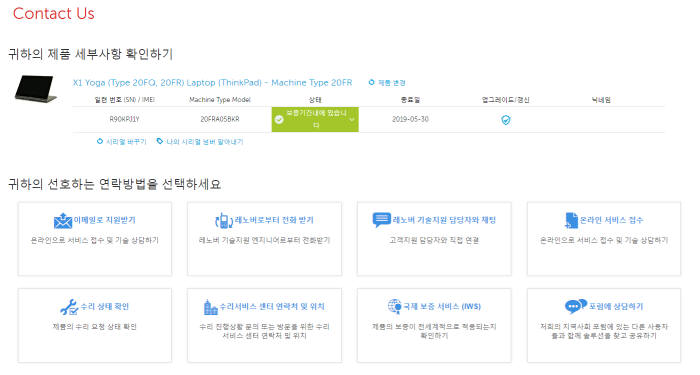Click the 상태 column header
The height and width of the screenshot is (375, 700).
315,100
